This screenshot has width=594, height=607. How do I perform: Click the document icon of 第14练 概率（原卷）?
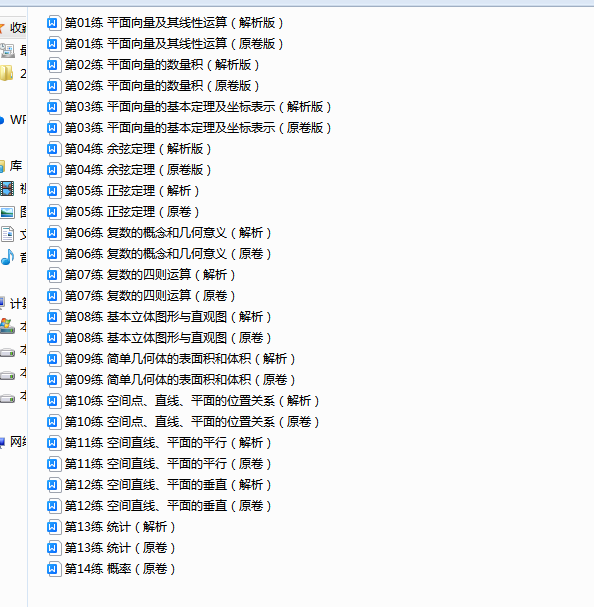point(53,569)
